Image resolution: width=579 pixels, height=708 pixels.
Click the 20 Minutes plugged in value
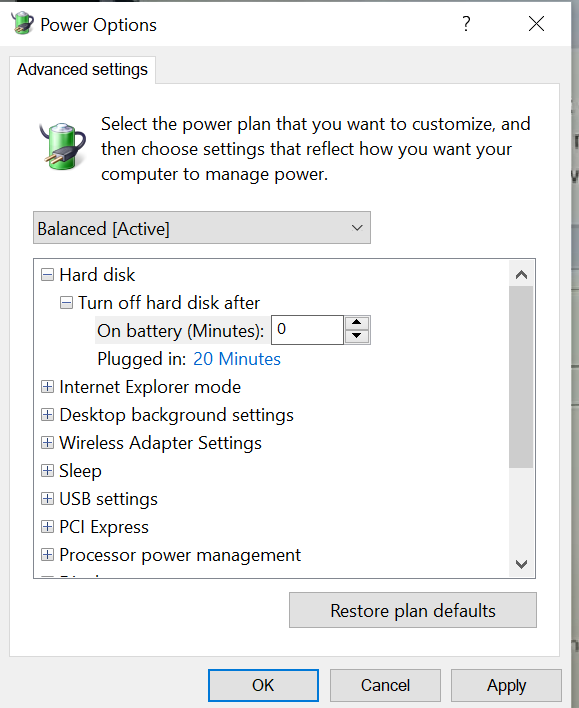(237, 359)
